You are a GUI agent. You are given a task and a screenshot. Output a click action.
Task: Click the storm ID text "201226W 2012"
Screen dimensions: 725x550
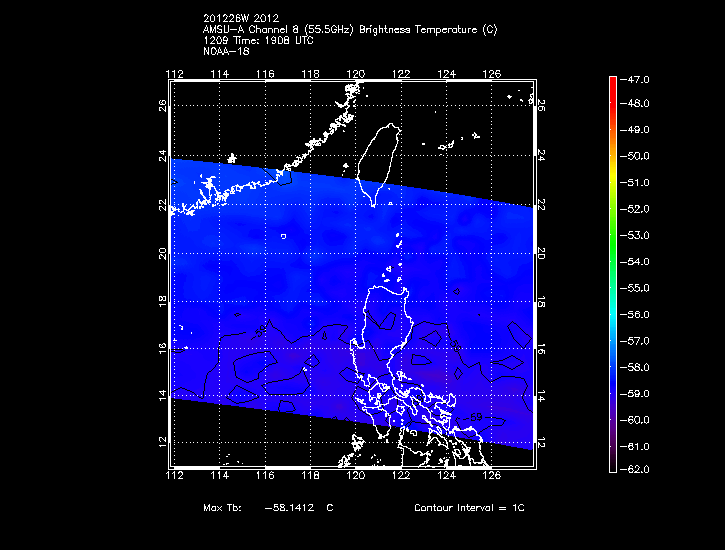(x=241, y=18)
